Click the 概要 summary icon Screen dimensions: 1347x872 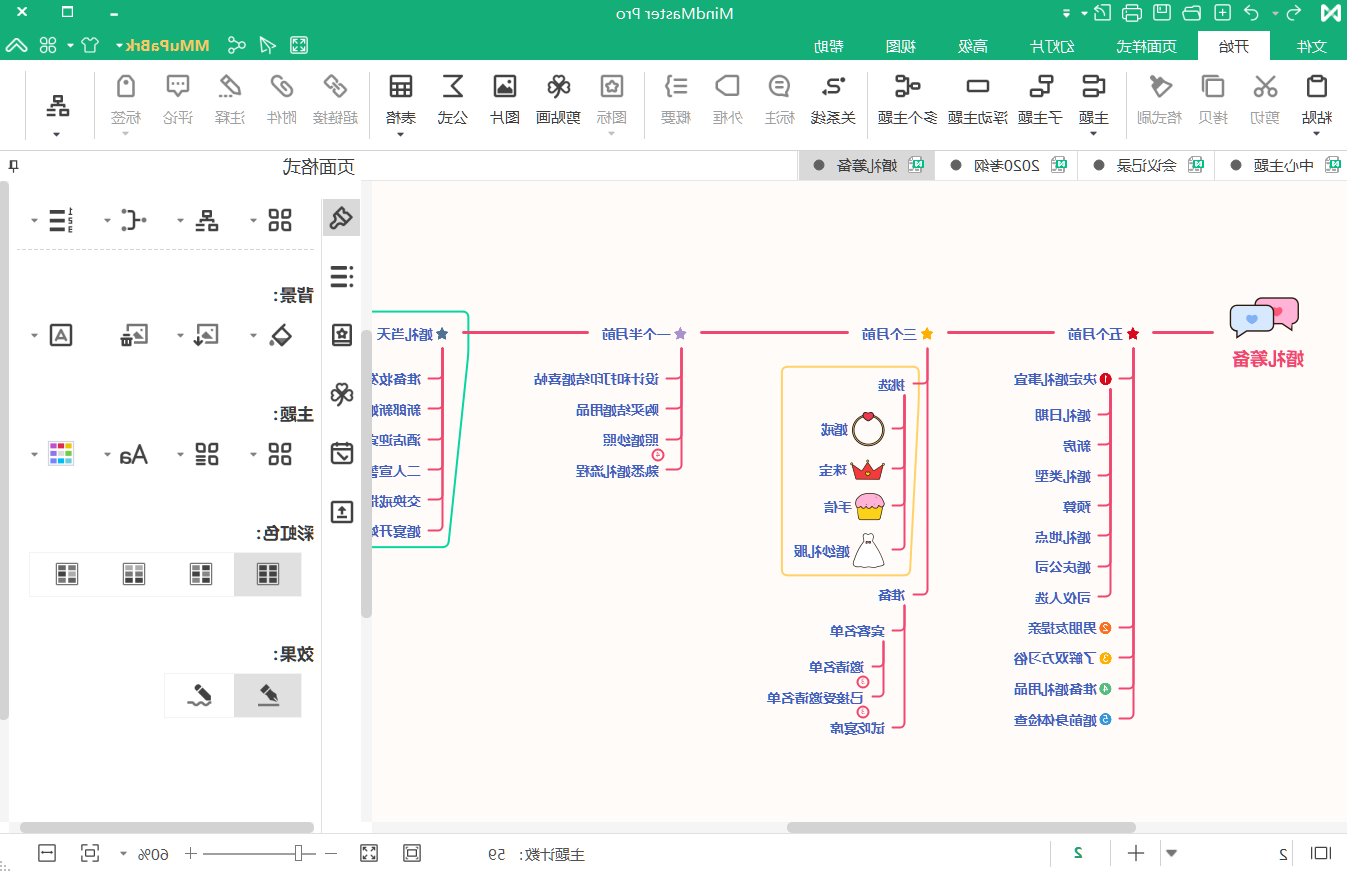coord(677,87)
